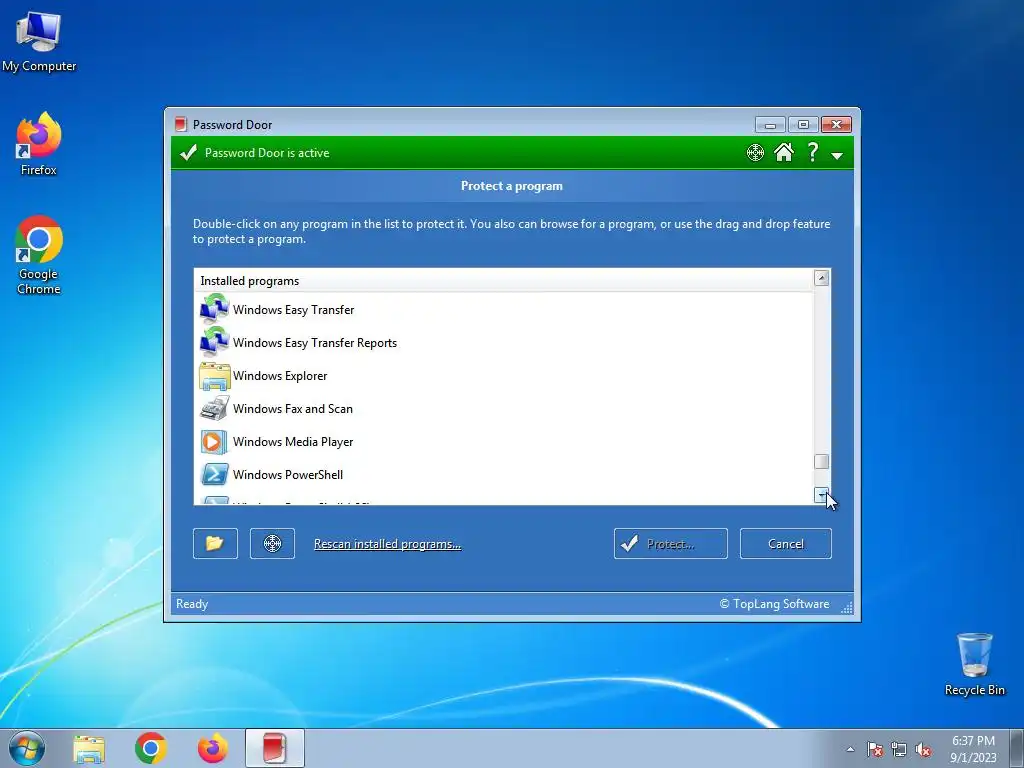Select Windows Explorer in installed programs
This screenshot has height=768, width=1024.
(504, 376)
